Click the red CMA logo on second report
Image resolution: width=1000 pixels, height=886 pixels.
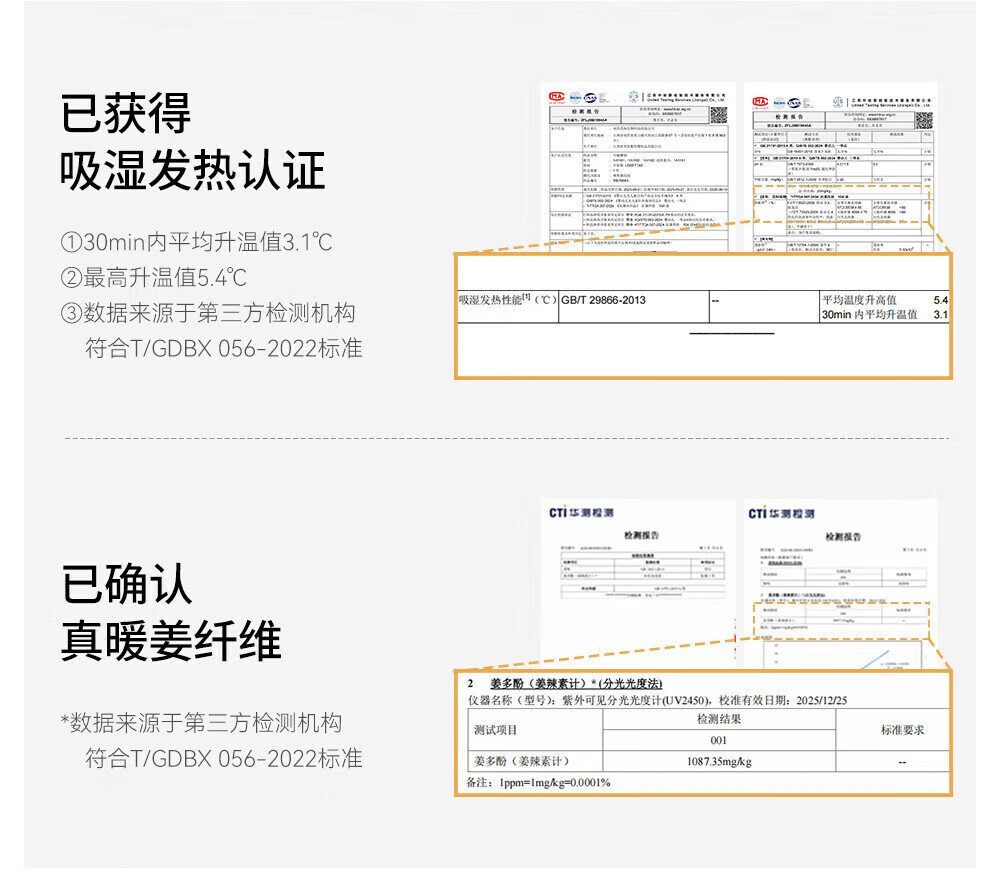760,102
